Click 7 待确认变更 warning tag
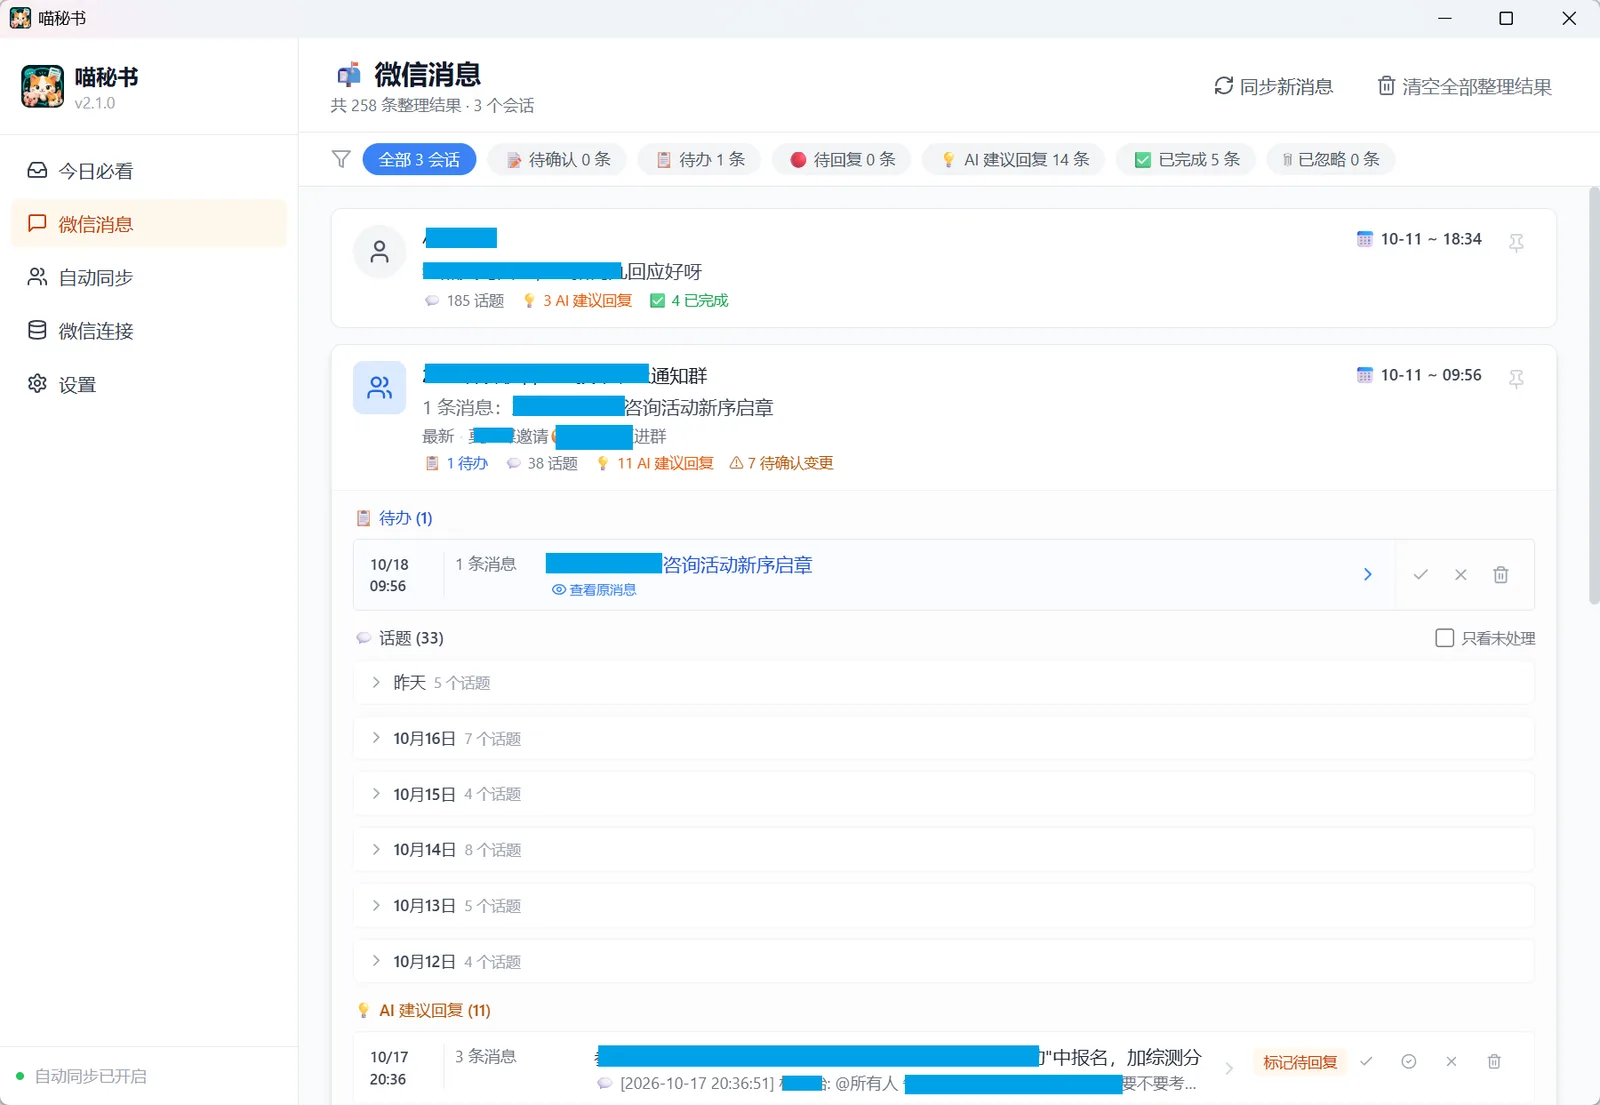The height and width of the screenshot is (1105, 1600). pyautogui.click(x=782, y=463)
